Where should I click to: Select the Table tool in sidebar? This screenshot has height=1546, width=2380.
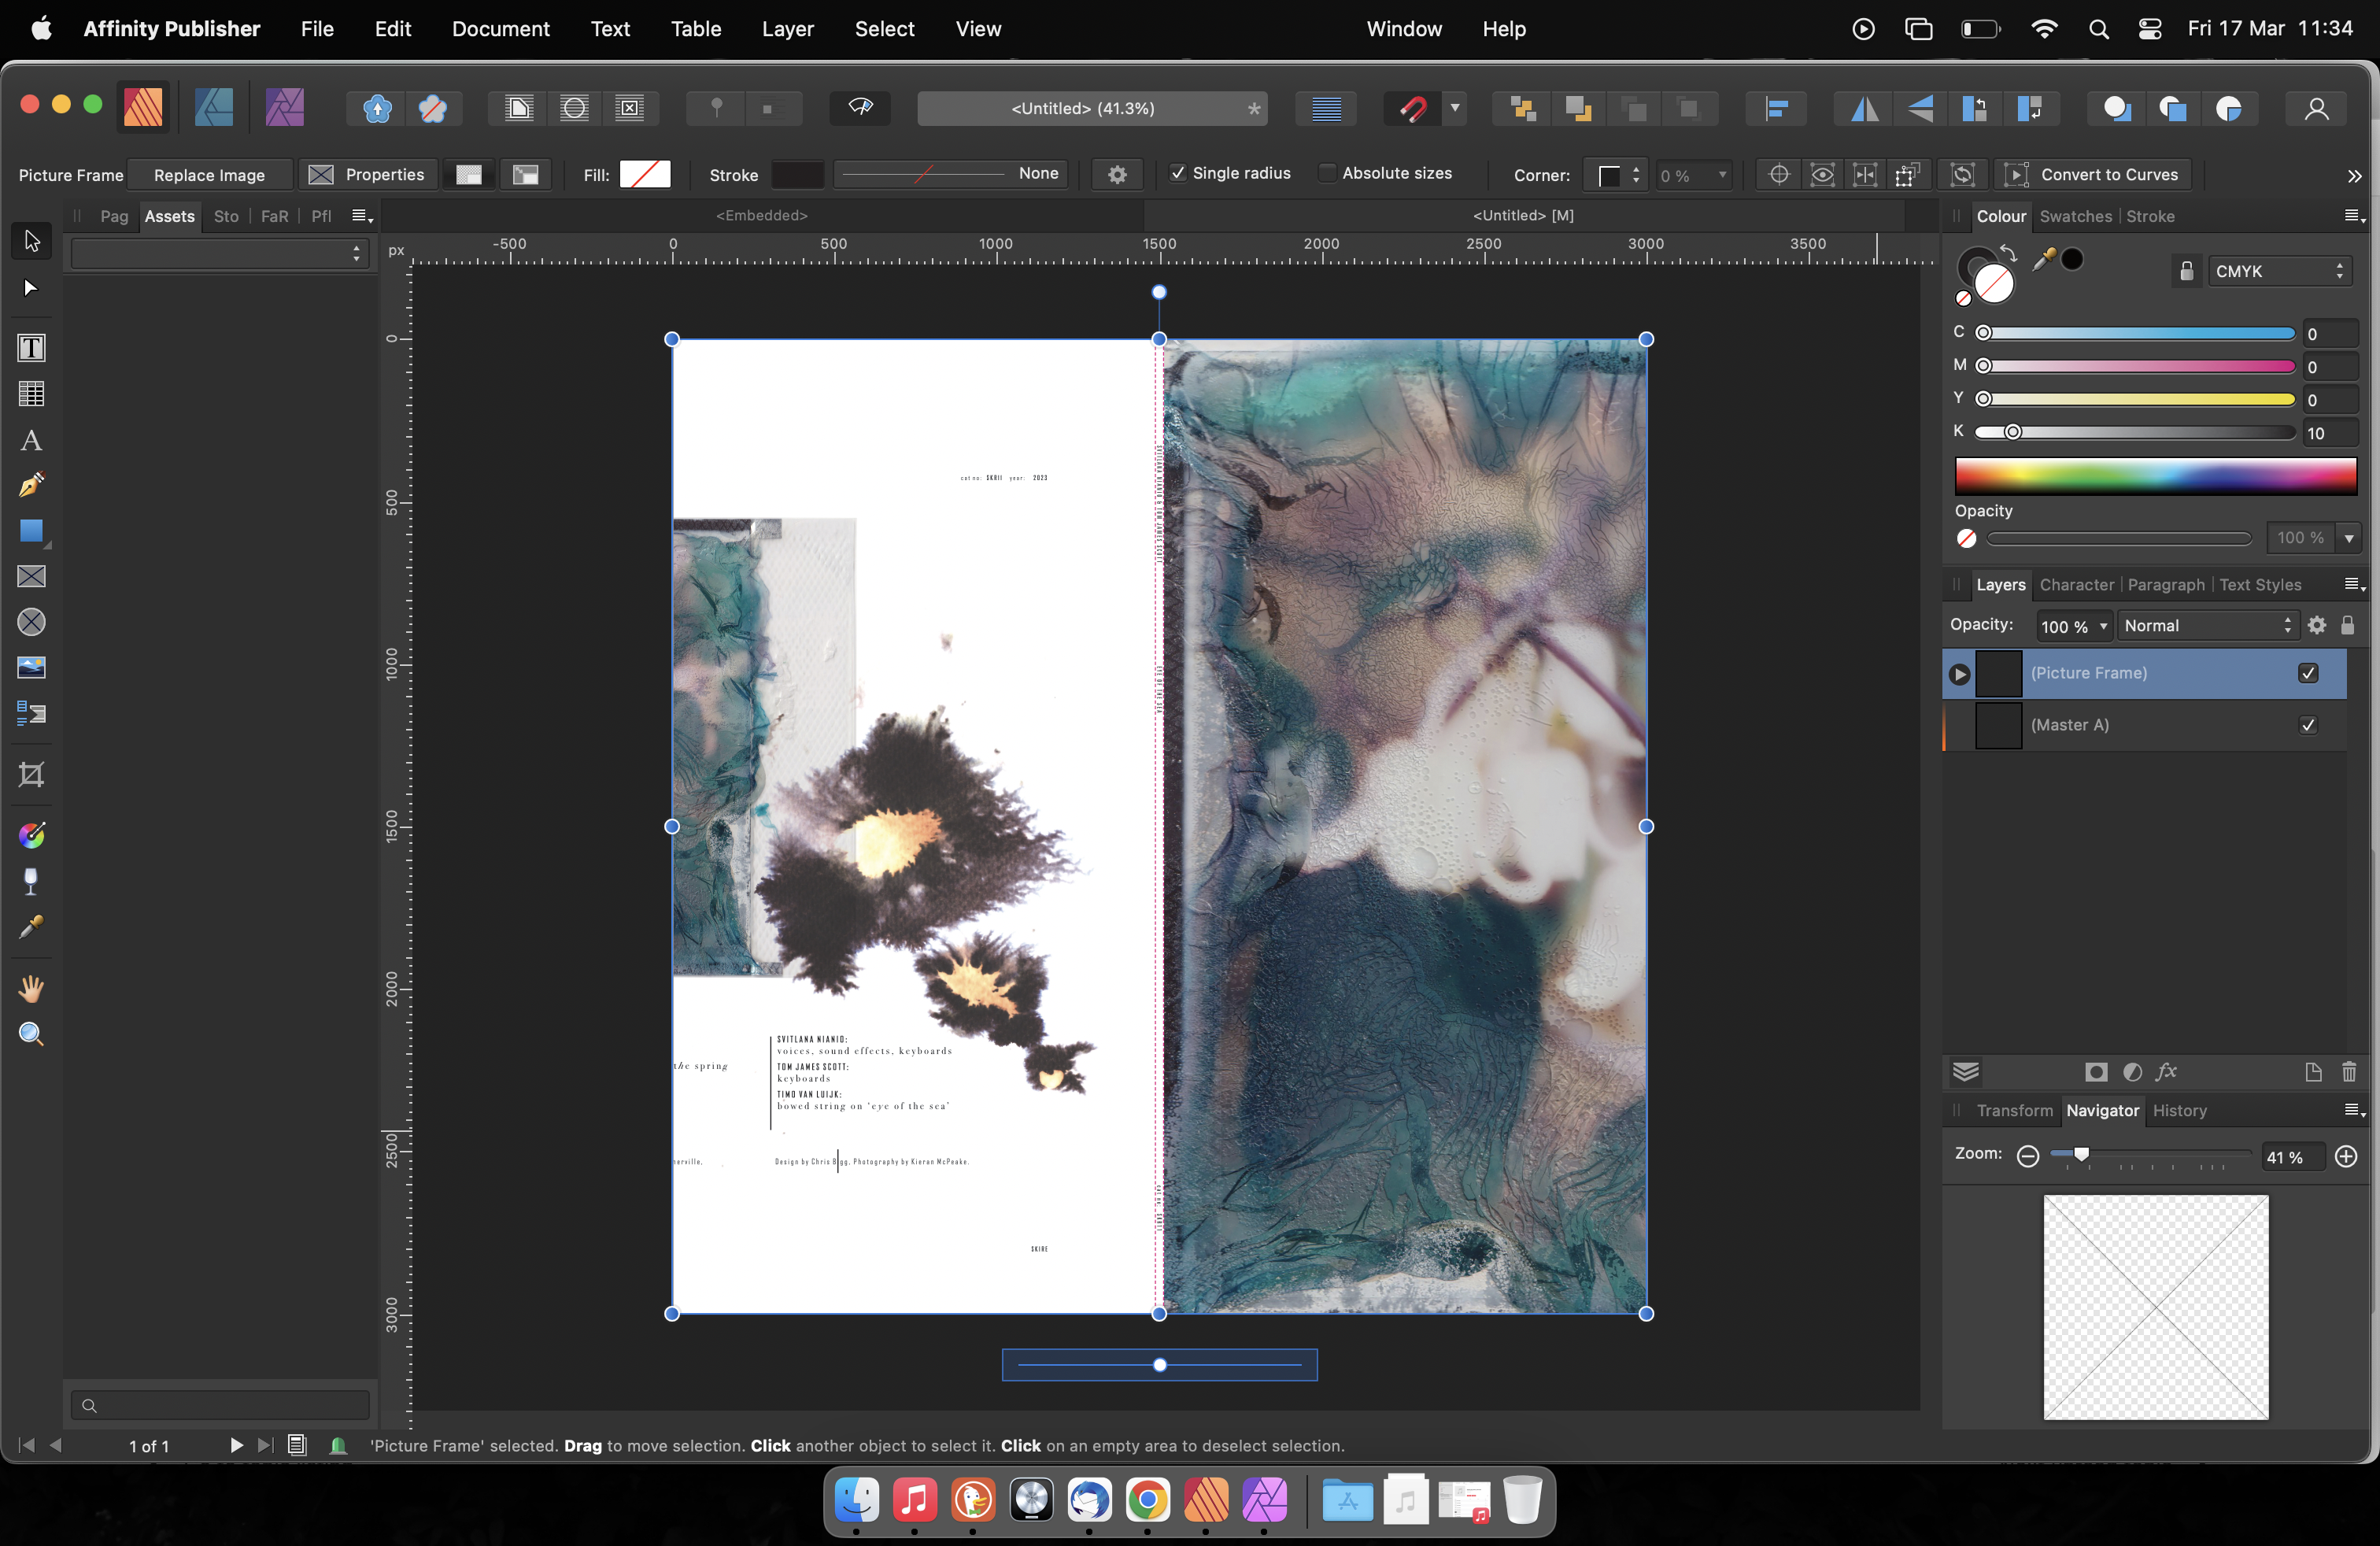coord(31,394)
